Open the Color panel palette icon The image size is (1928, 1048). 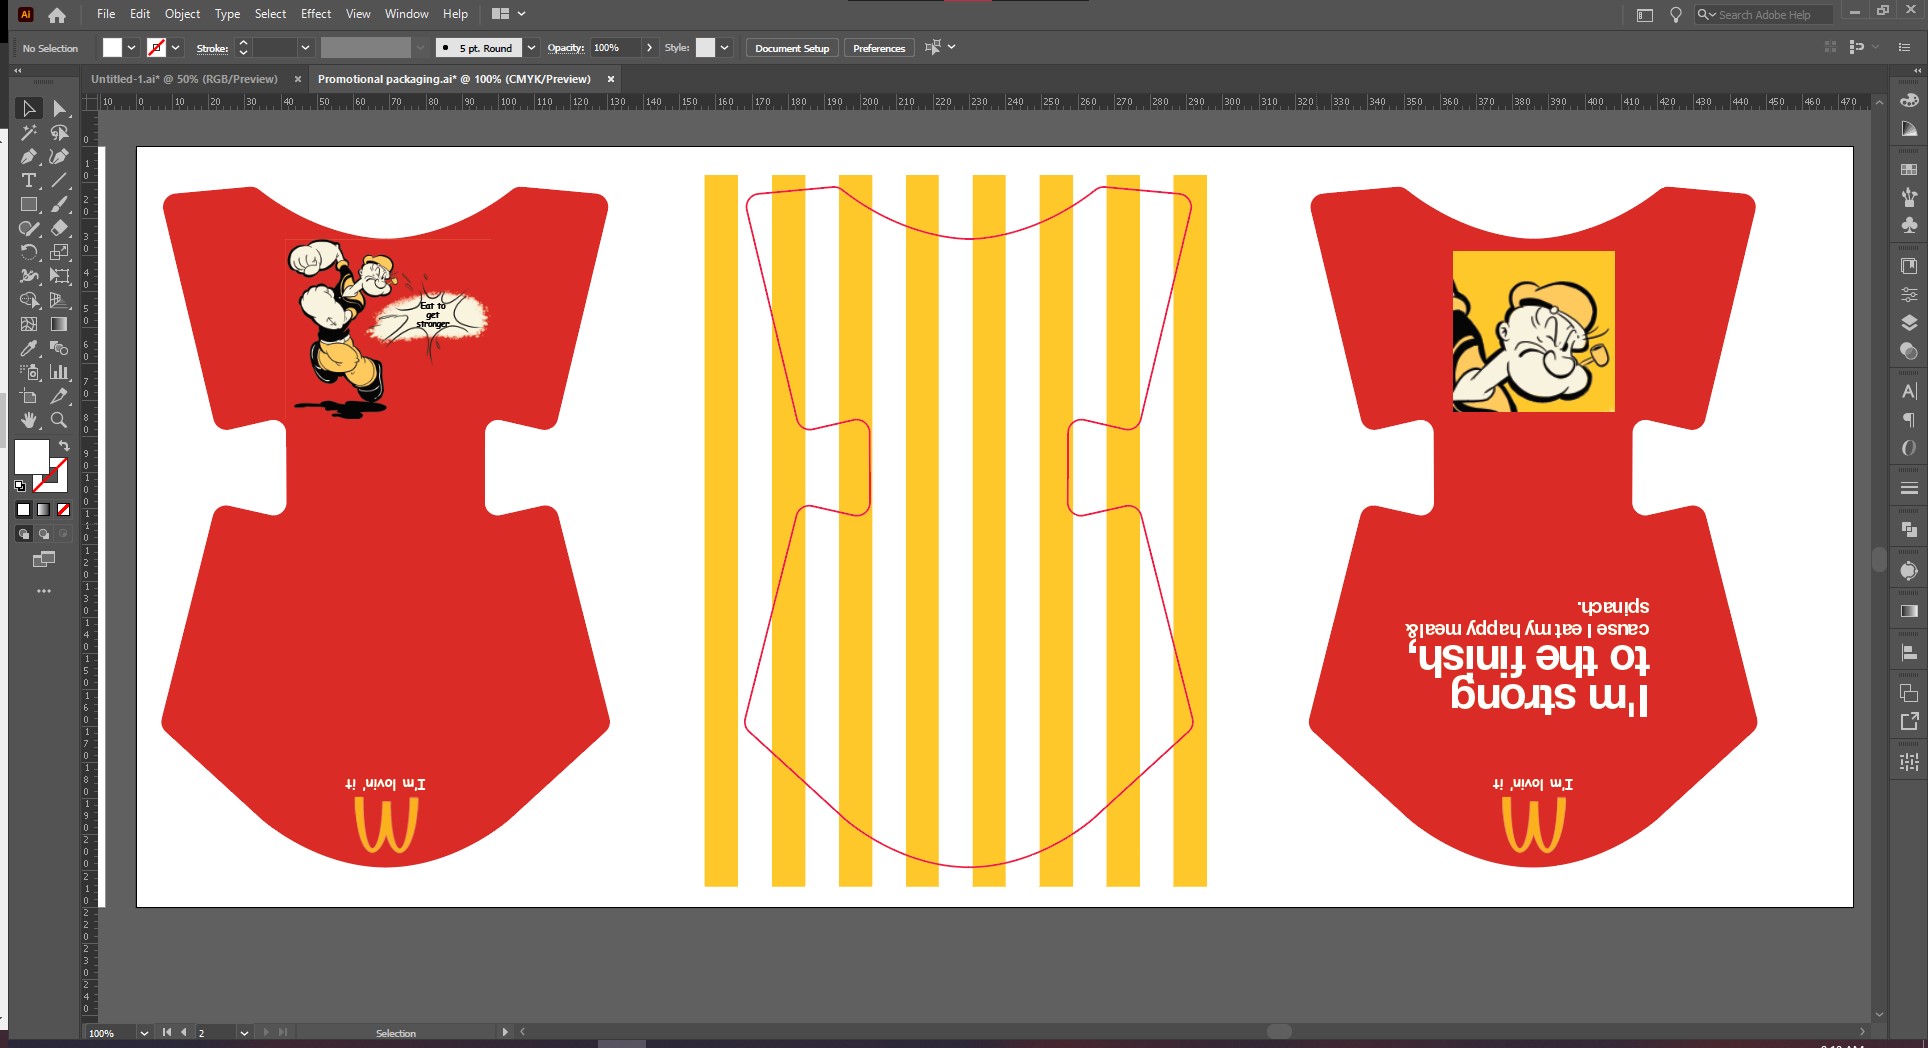coord(1909,100)
